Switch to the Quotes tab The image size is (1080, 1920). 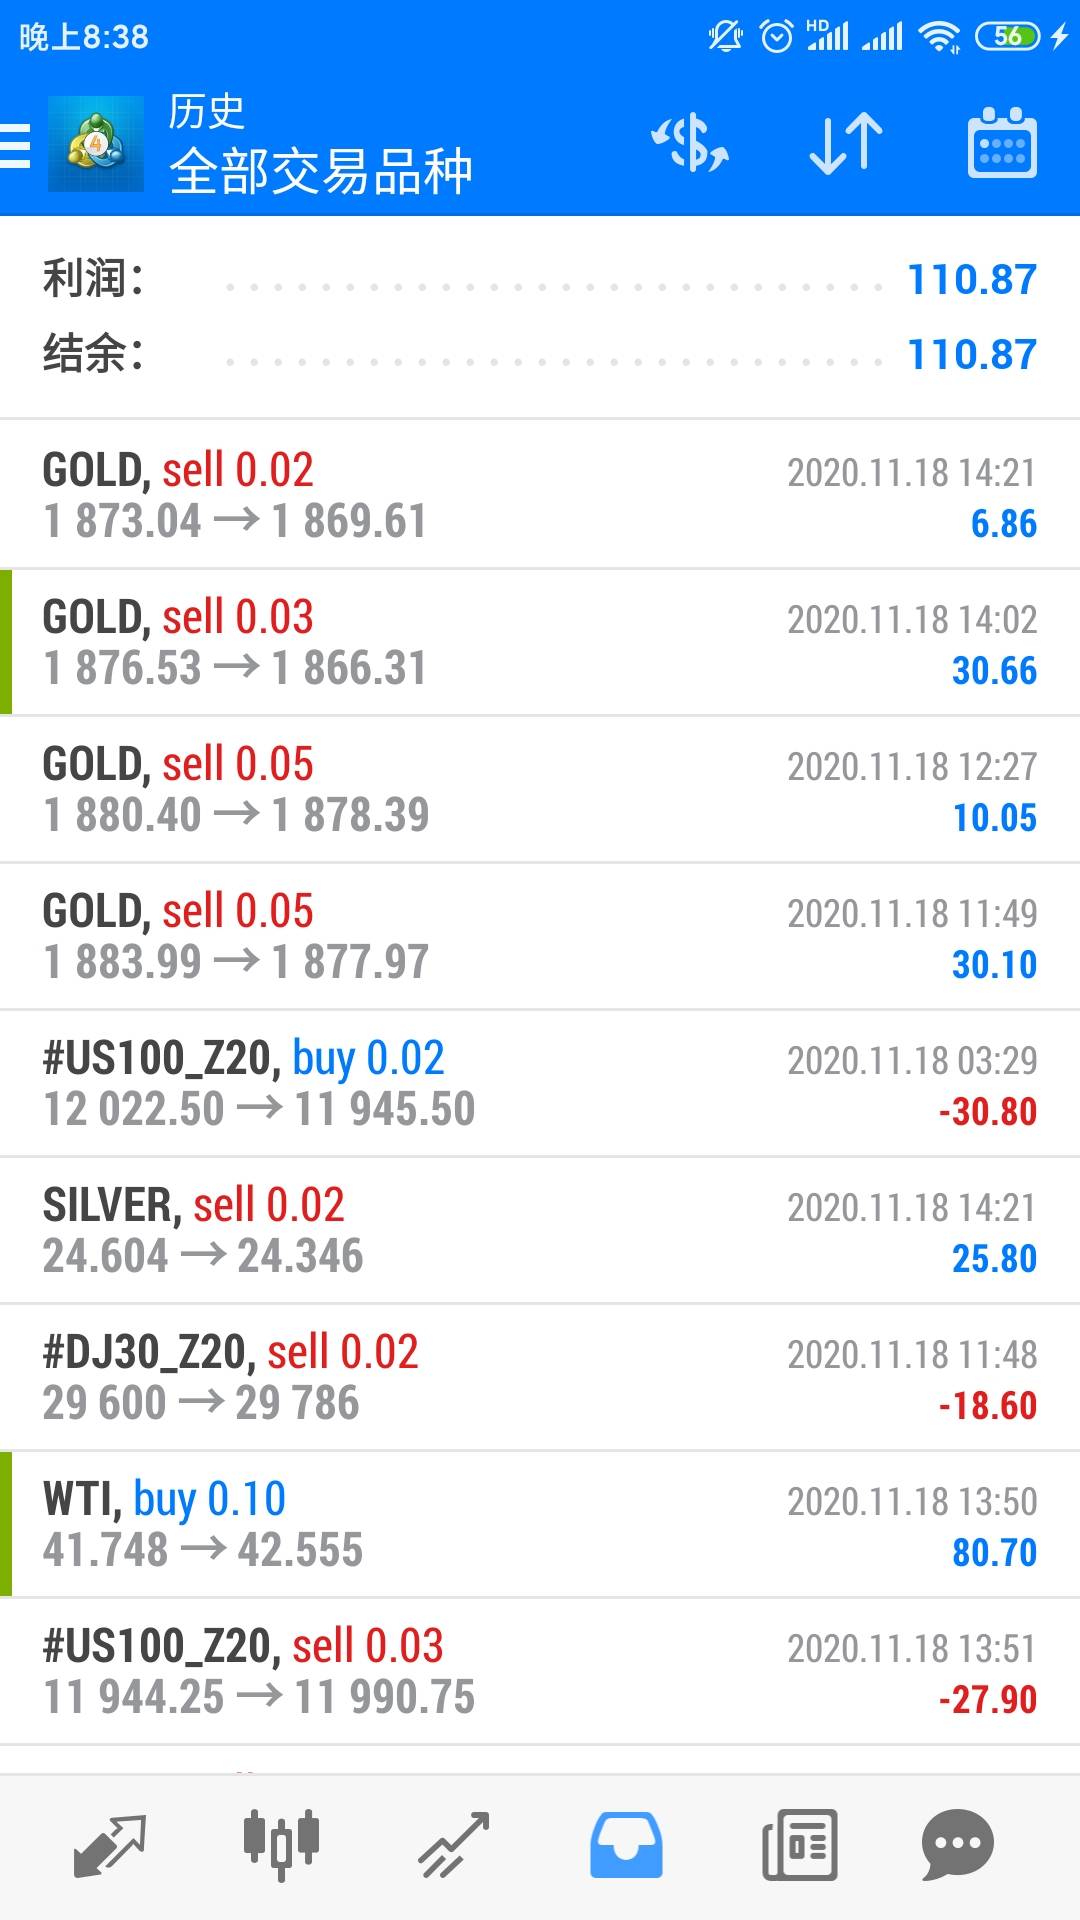click(110, 1844)
